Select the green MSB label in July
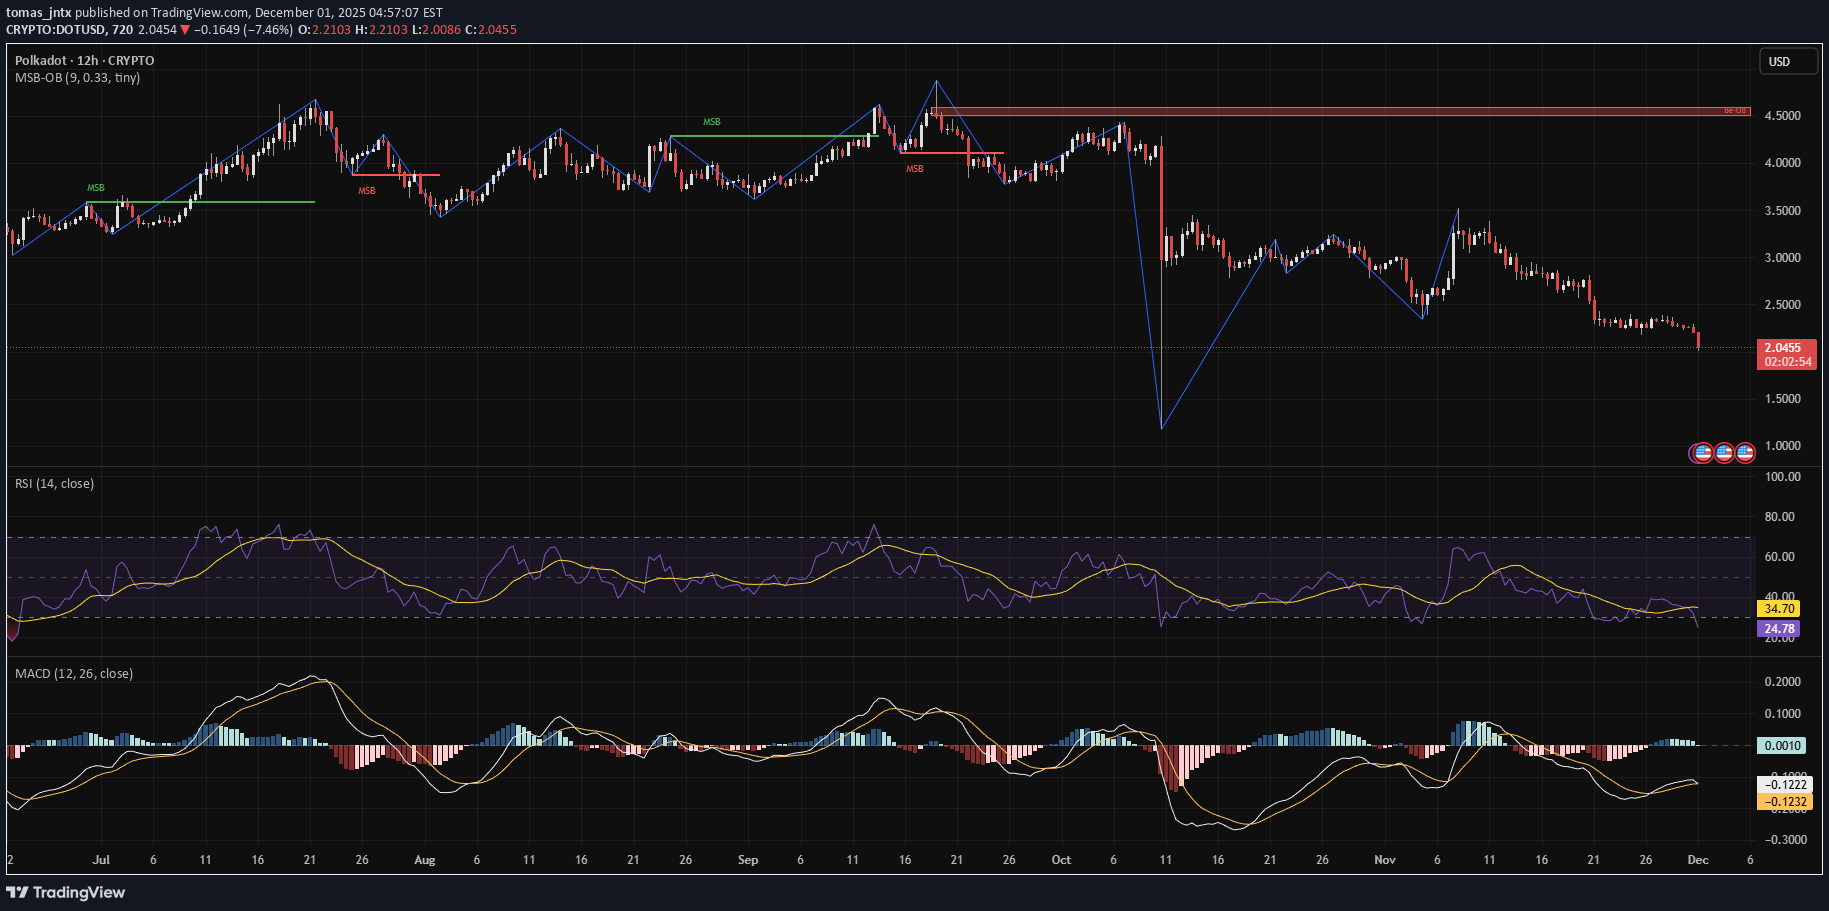 point(95,187)
